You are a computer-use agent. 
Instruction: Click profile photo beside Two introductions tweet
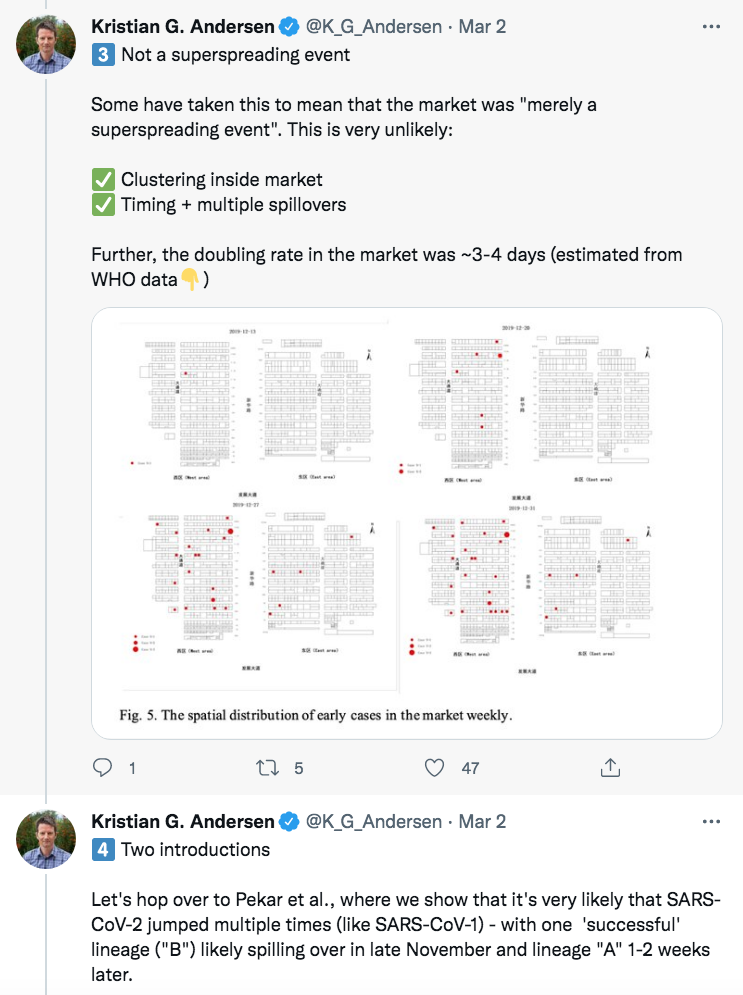pyautogui.click(x=46, y=839)
